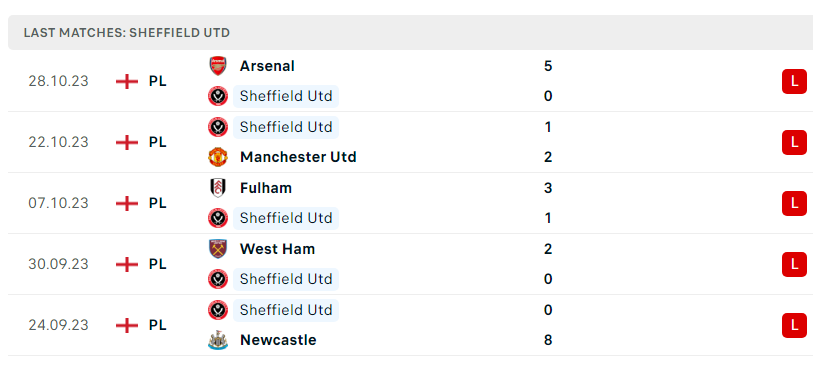Click the Newcastle club crest

[218, 340]
